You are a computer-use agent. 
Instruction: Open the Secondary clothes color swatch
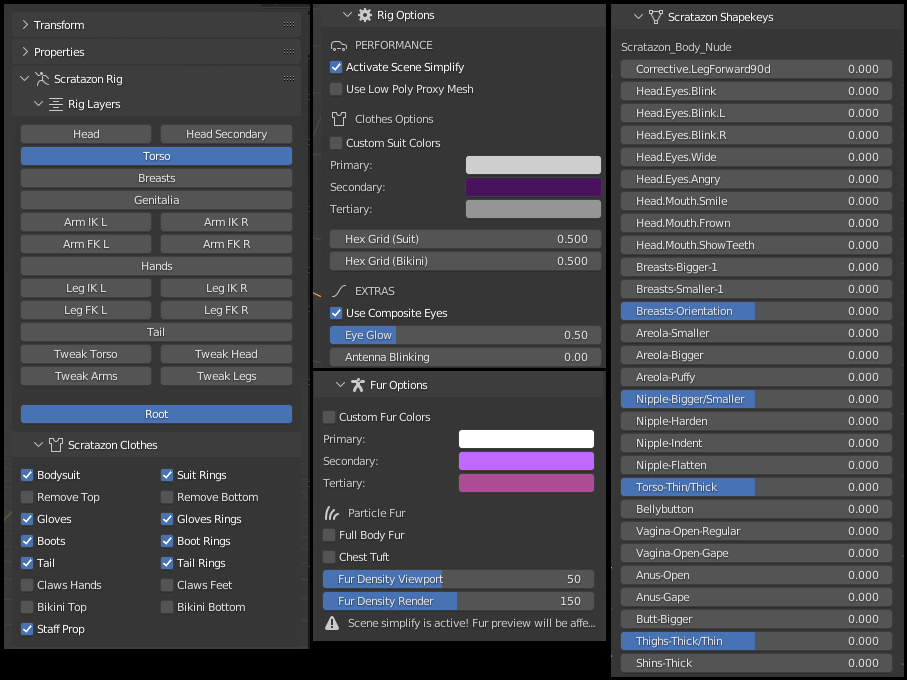coord(533,187)
